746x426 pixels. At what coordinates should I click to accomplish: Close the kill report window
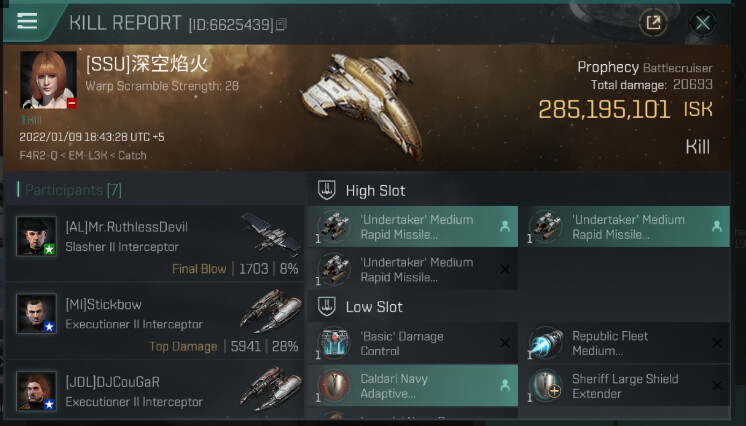tap(703, 22)
